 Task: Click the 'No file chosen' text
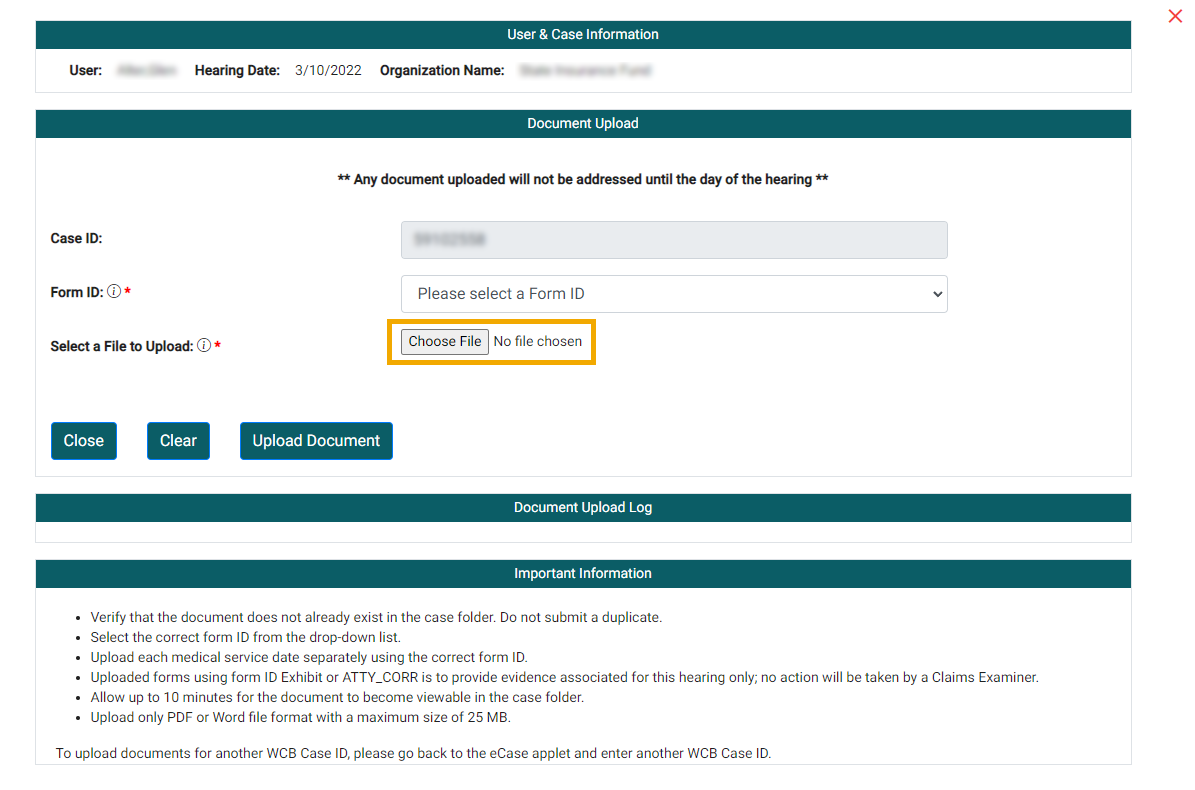coord(538,342)
